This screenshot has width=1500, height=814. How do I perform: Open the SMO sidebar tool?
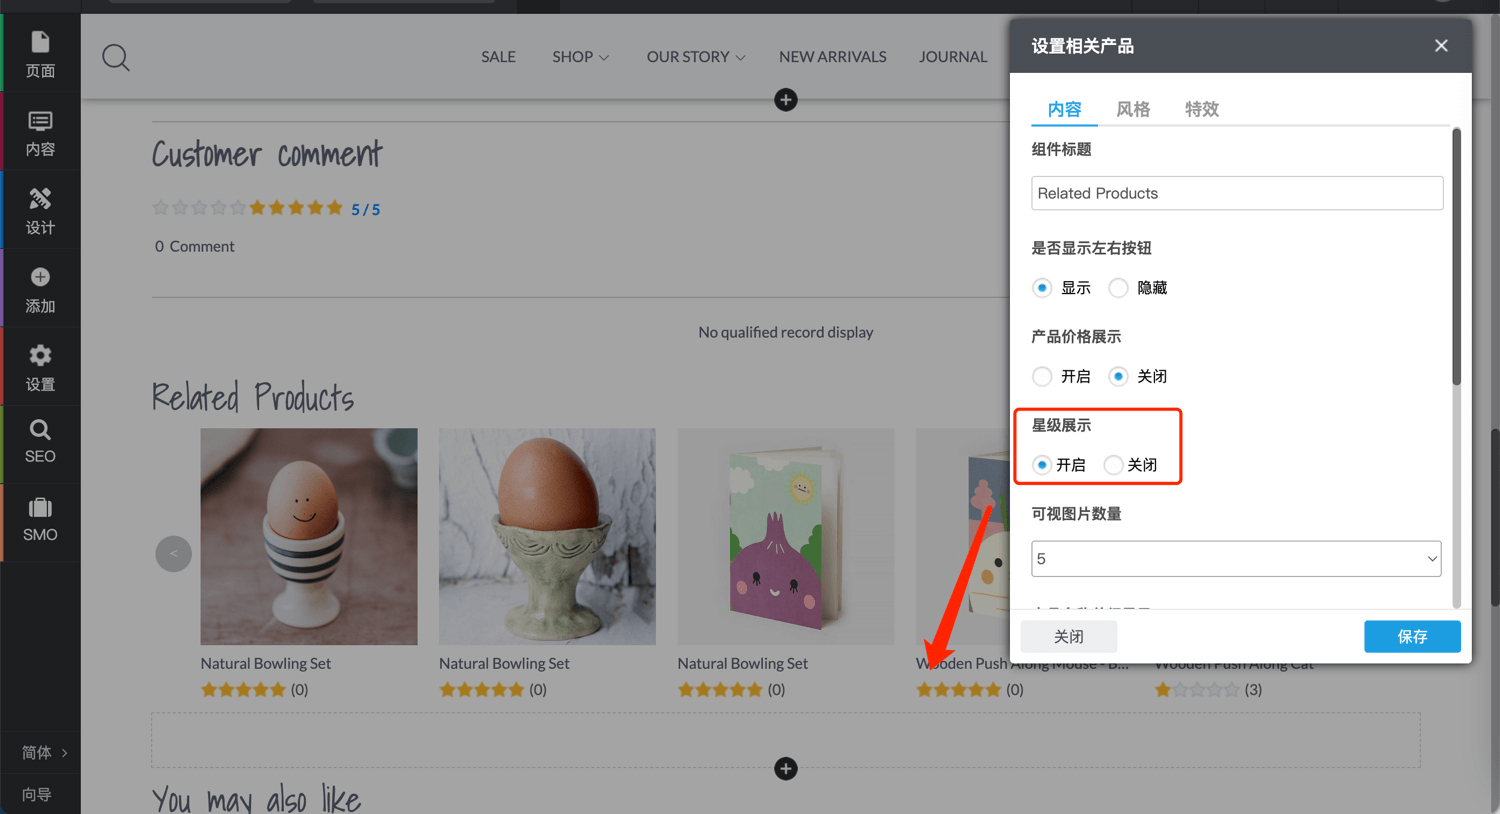(x=40, y=519)
